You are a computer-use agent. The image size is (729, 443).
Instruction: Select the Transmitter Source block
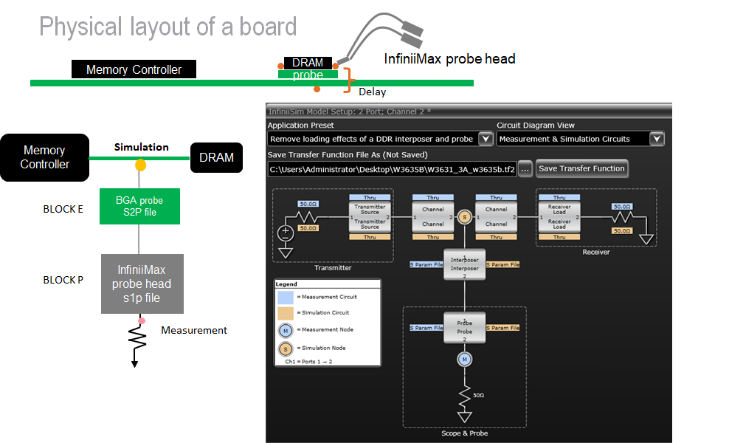[x=370, y=217]
